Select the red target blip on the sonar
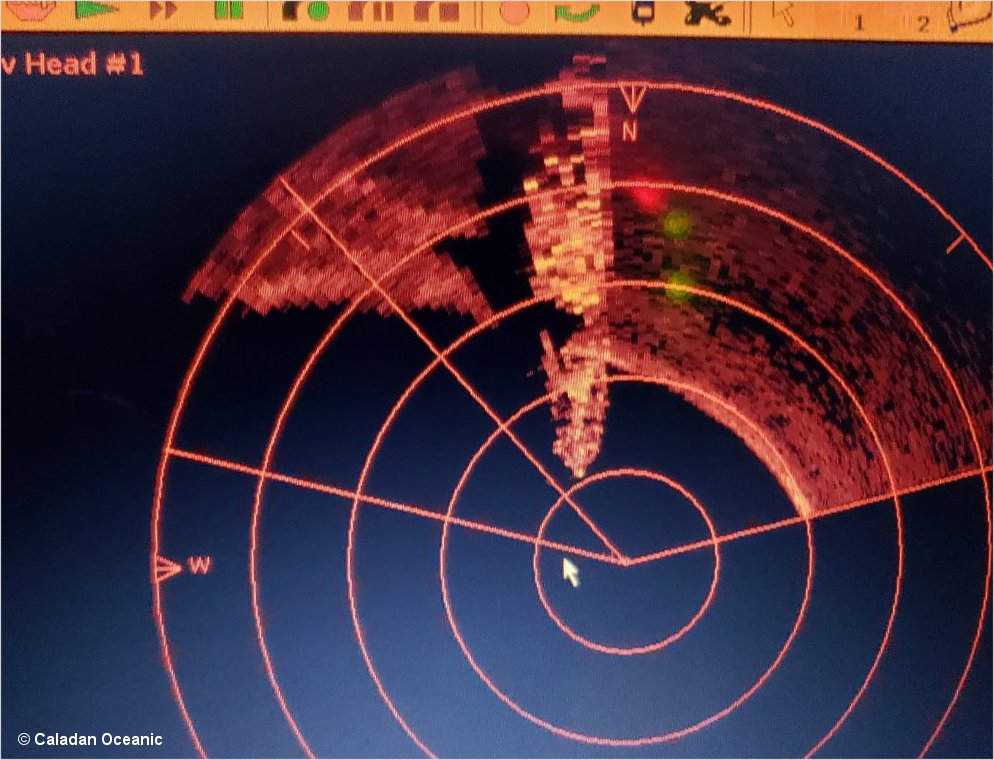Screen dimensions: 994x760 click(650, 195)
